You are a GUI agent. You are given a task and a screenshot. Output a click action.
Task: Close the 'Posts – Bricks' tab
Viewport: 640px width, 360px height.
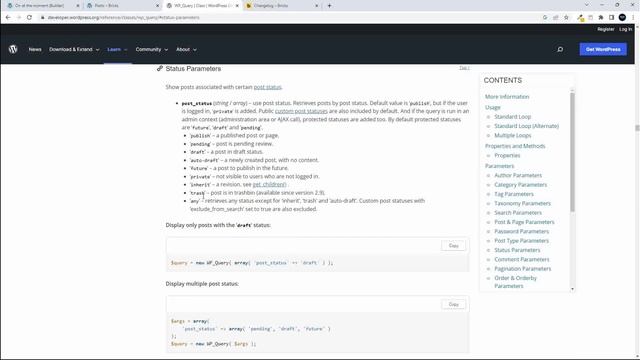(x=158, y=6)
